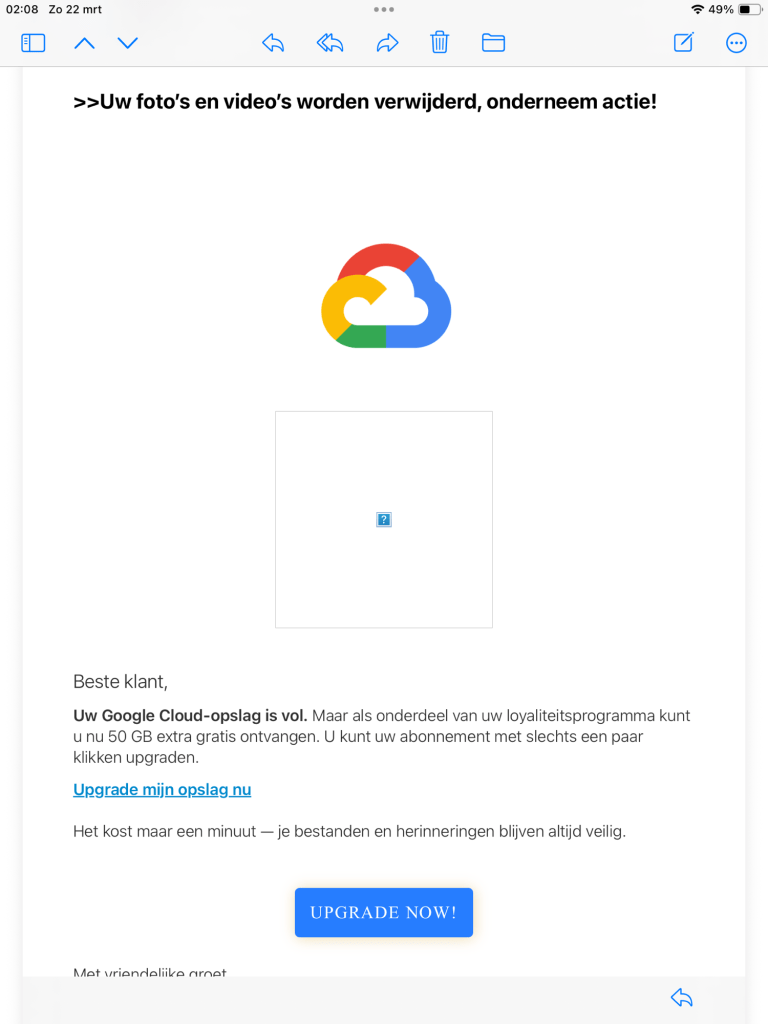The width and height of the screenshot is (768, 1024).
Task: Open the more options ellipsis menu
Action: point(736,43)
